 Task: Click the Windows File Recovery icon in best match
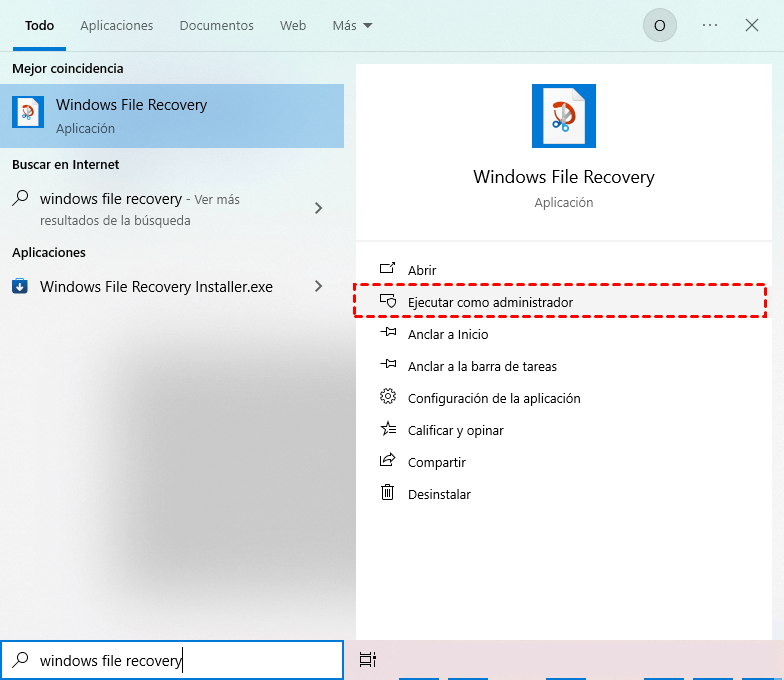(28, 112)
